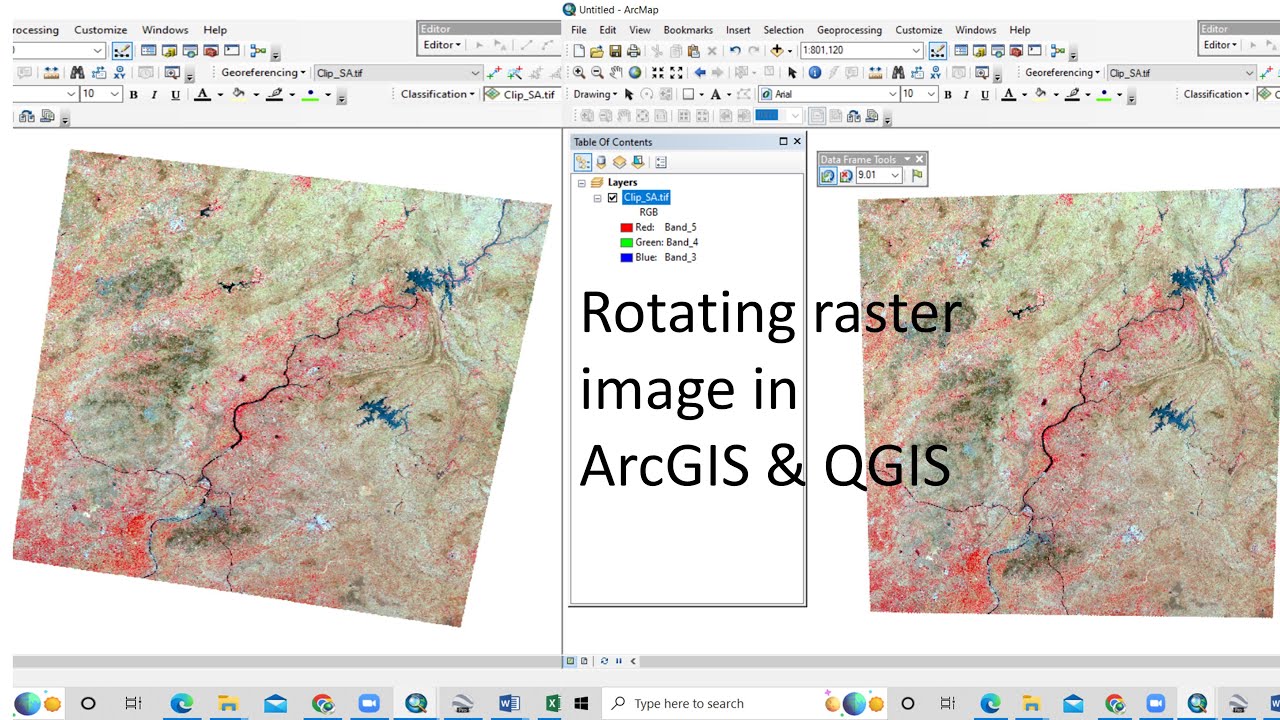1280x720 pixels.
Task: Toggle Bold in left window toolbar
Action: (x=133, y=94)
